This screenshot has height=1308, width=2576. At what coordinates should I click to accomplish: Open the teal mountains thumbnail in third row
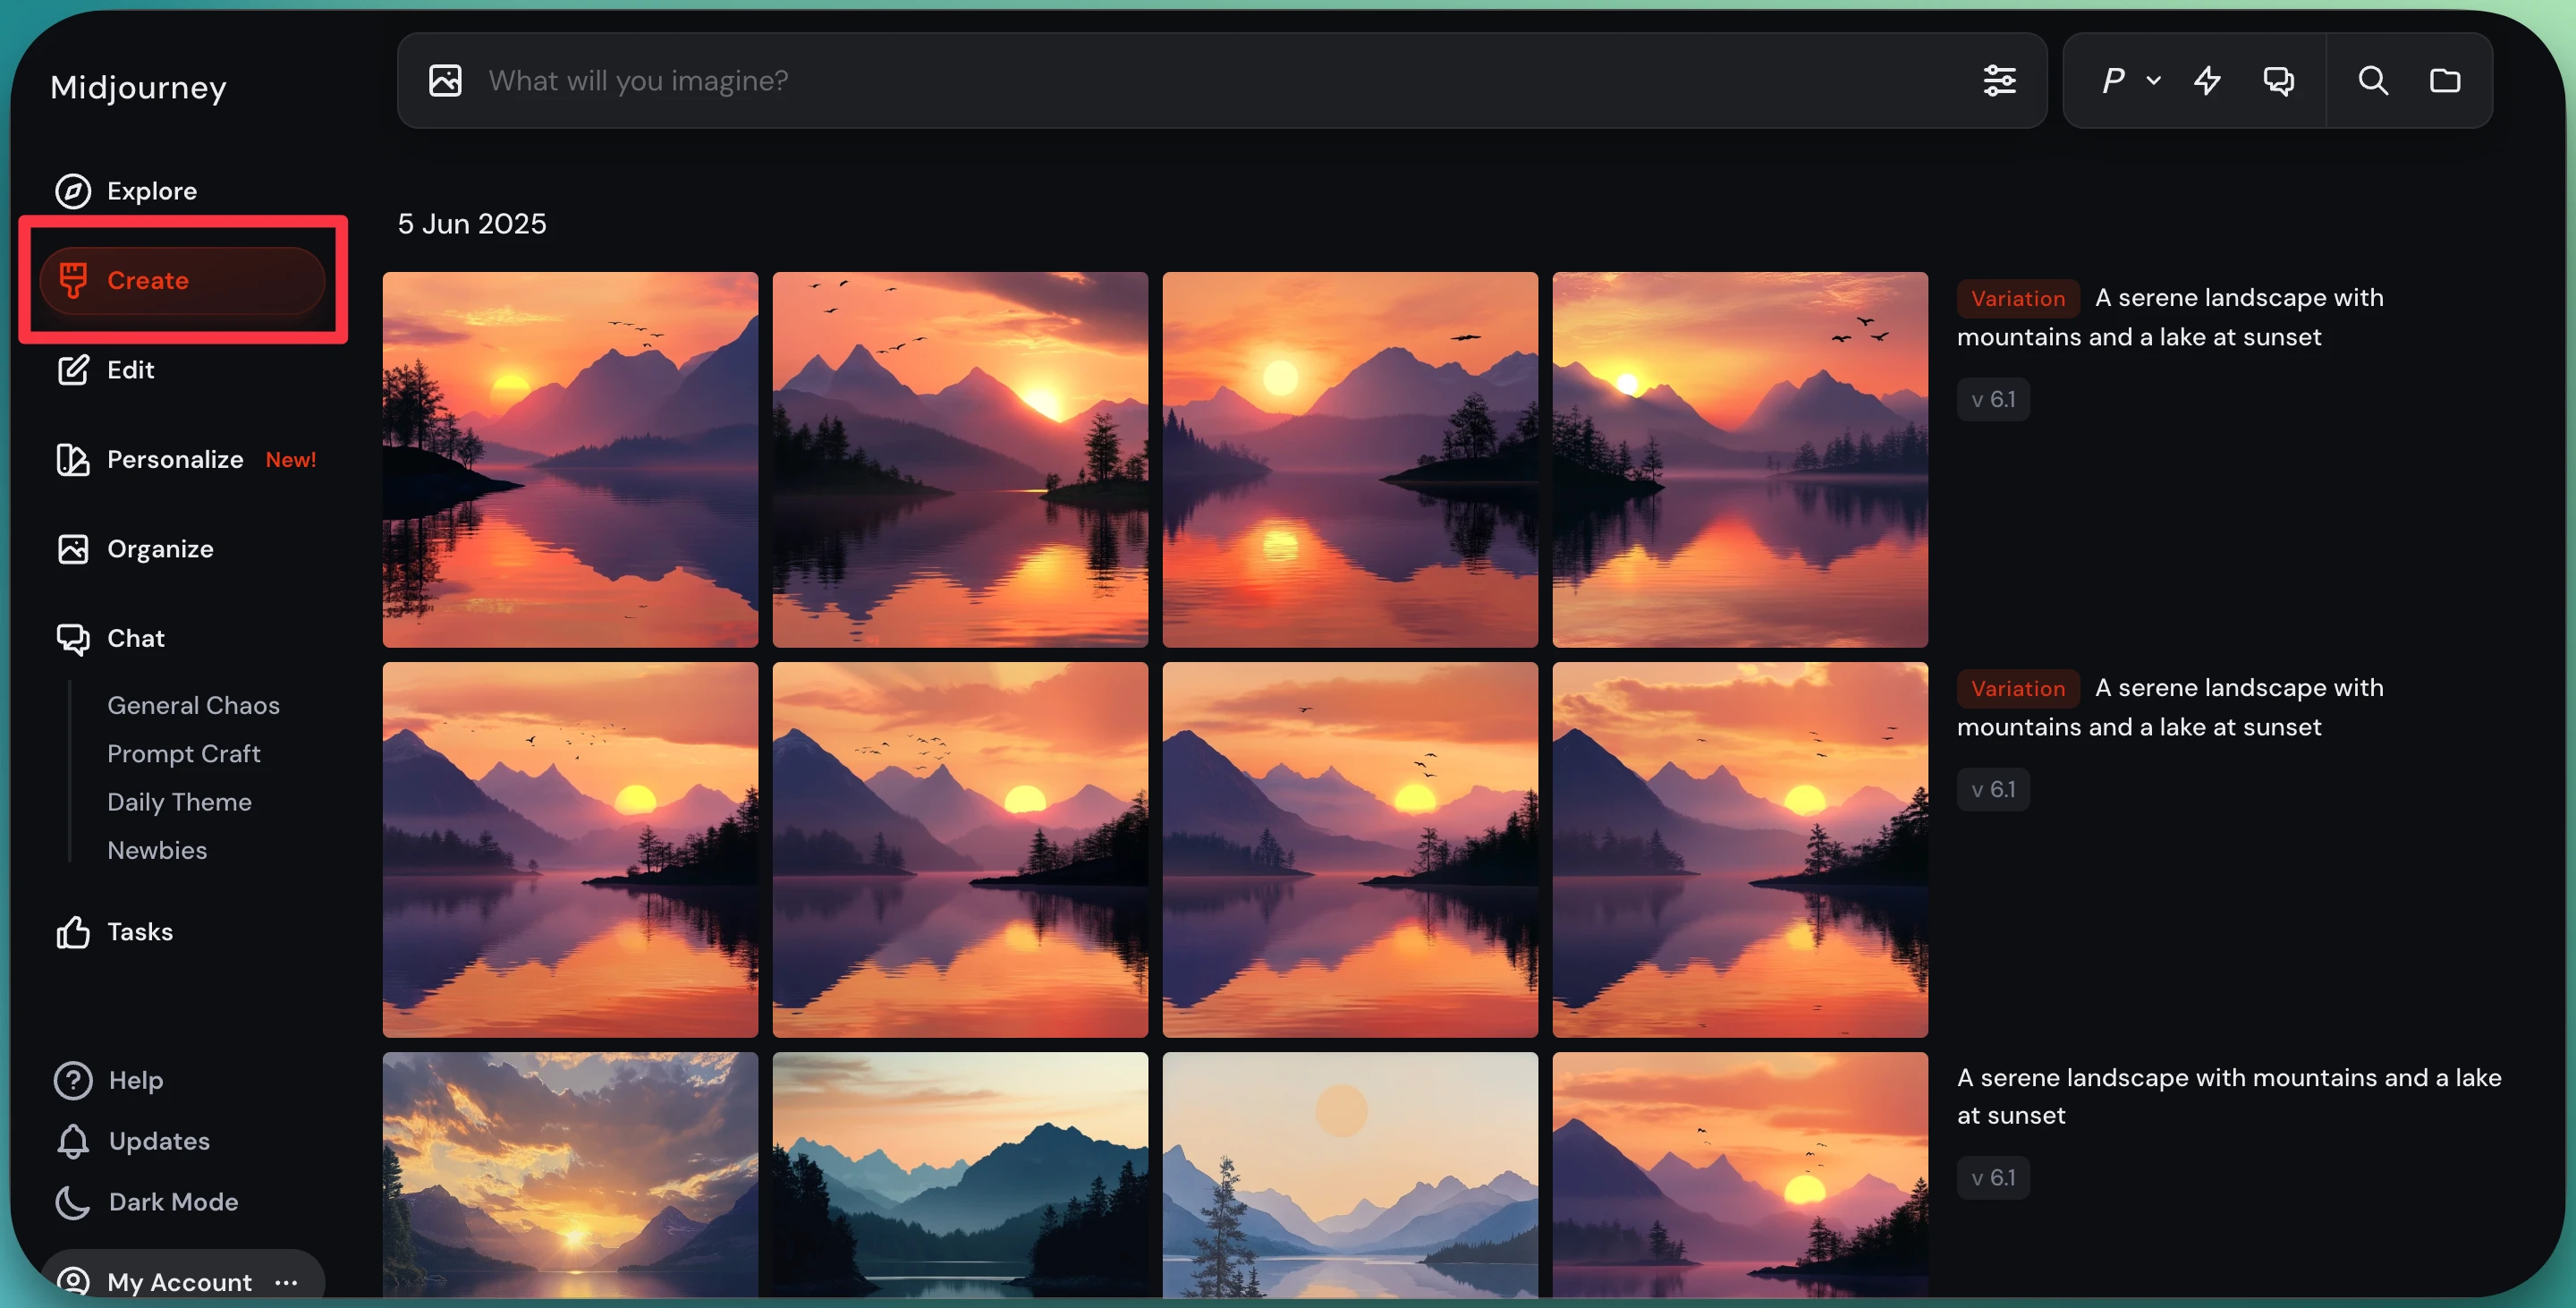(x=960, y=1175)
